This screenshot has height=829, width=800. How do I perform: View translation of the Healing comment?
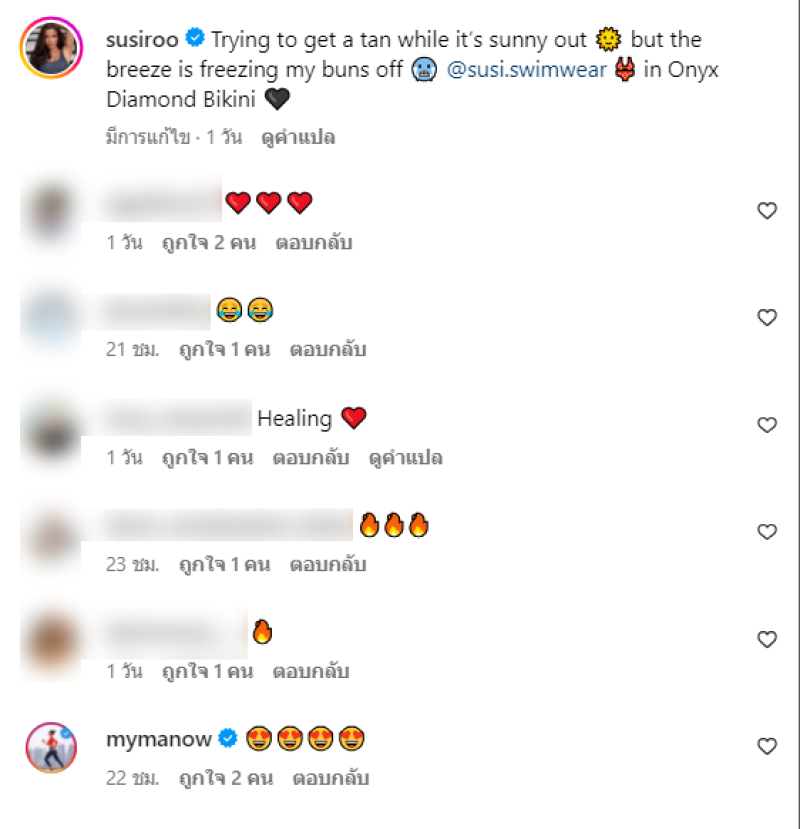(x=406, y=457)
